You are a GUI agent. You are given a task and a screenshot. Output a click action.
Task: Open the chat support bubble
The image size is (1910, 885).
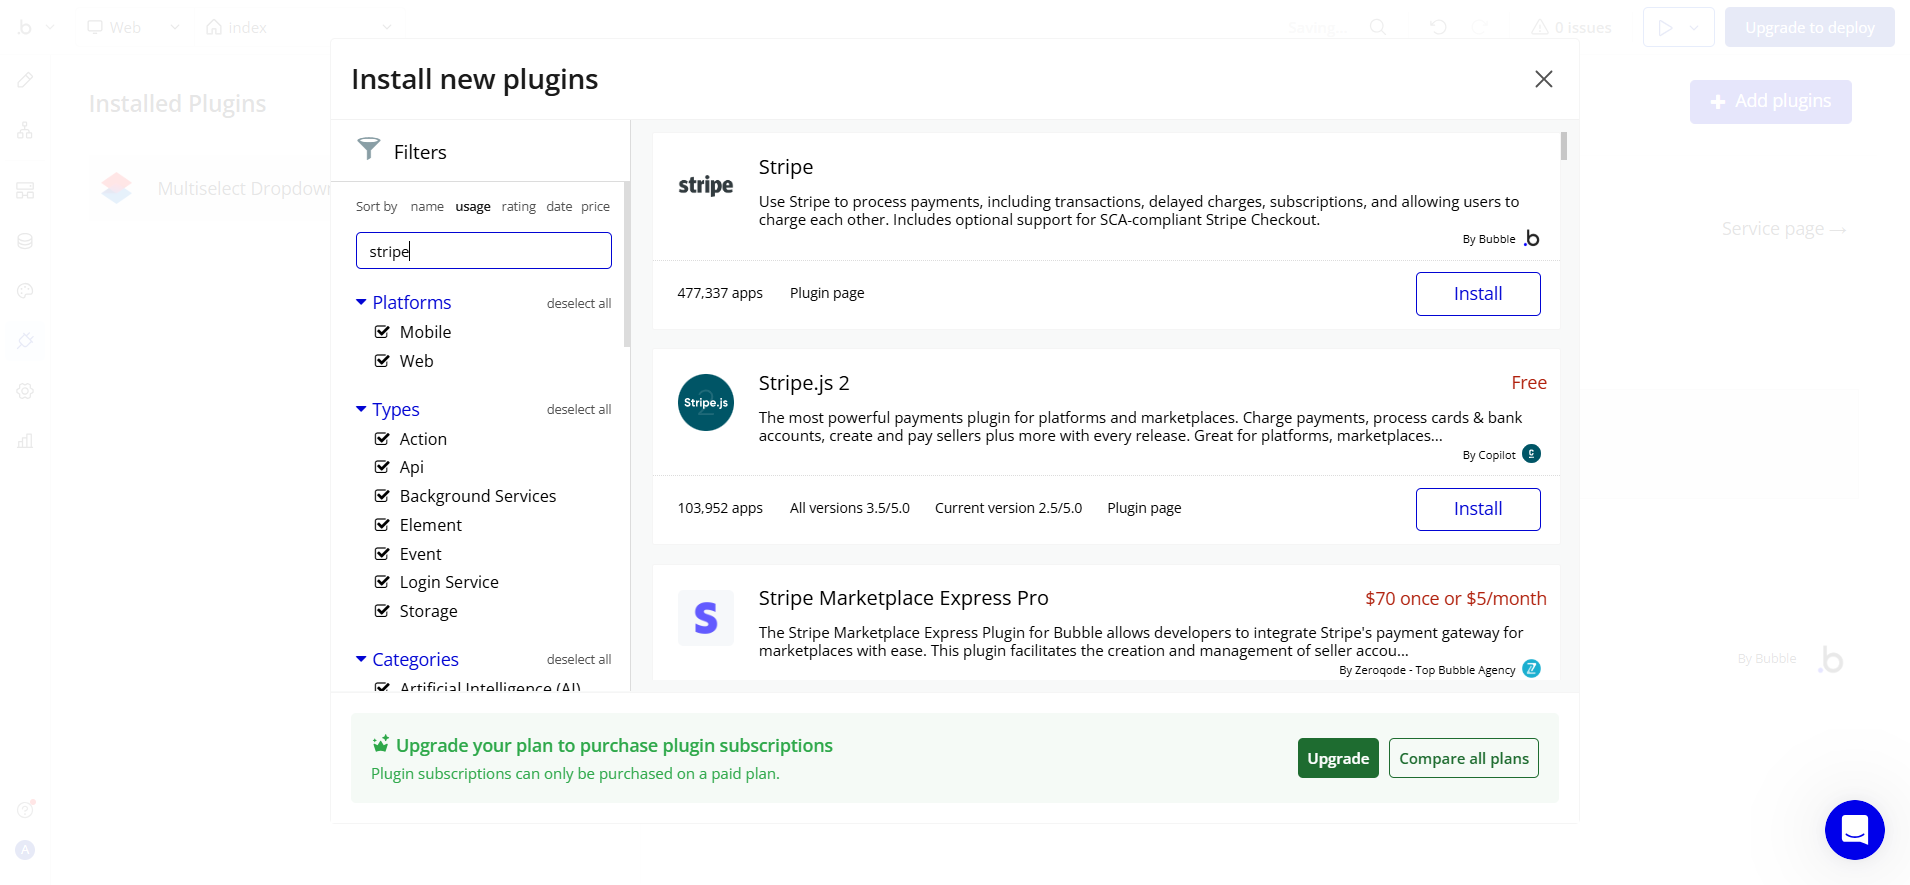click(1854, 830)
